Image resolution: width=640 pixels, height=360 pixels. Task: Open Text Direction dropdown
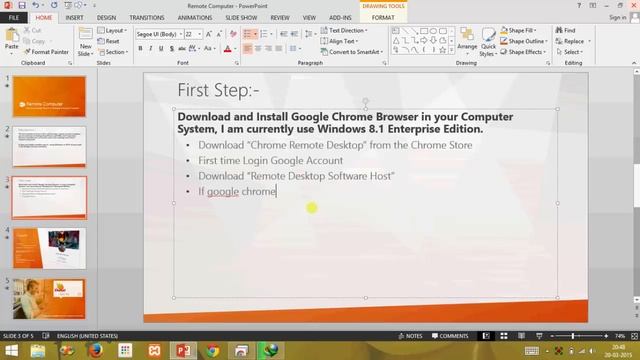pos(344,31)
